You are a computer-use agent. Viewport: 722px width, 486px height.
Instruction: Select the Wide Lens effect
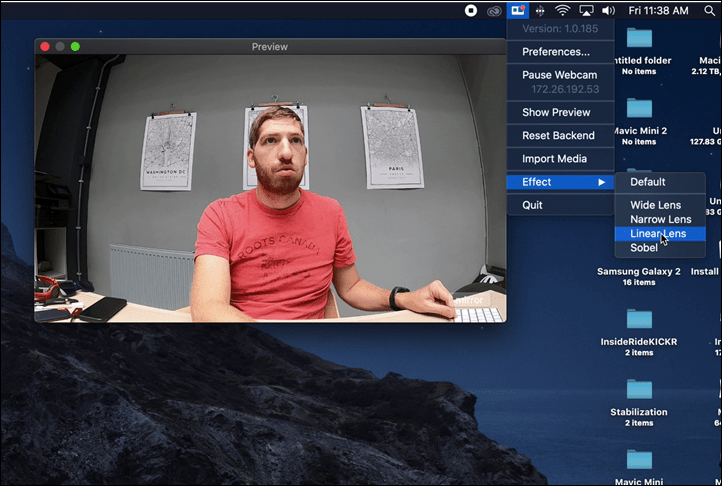point(660,205)
